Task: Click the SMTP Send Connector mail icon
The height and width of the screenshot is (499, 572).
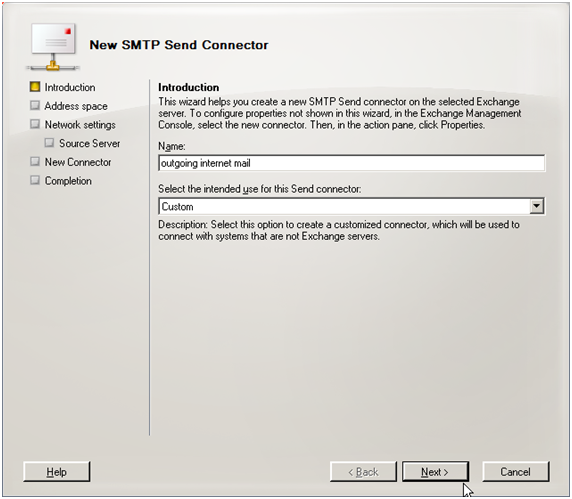Action: pos(53,47)
